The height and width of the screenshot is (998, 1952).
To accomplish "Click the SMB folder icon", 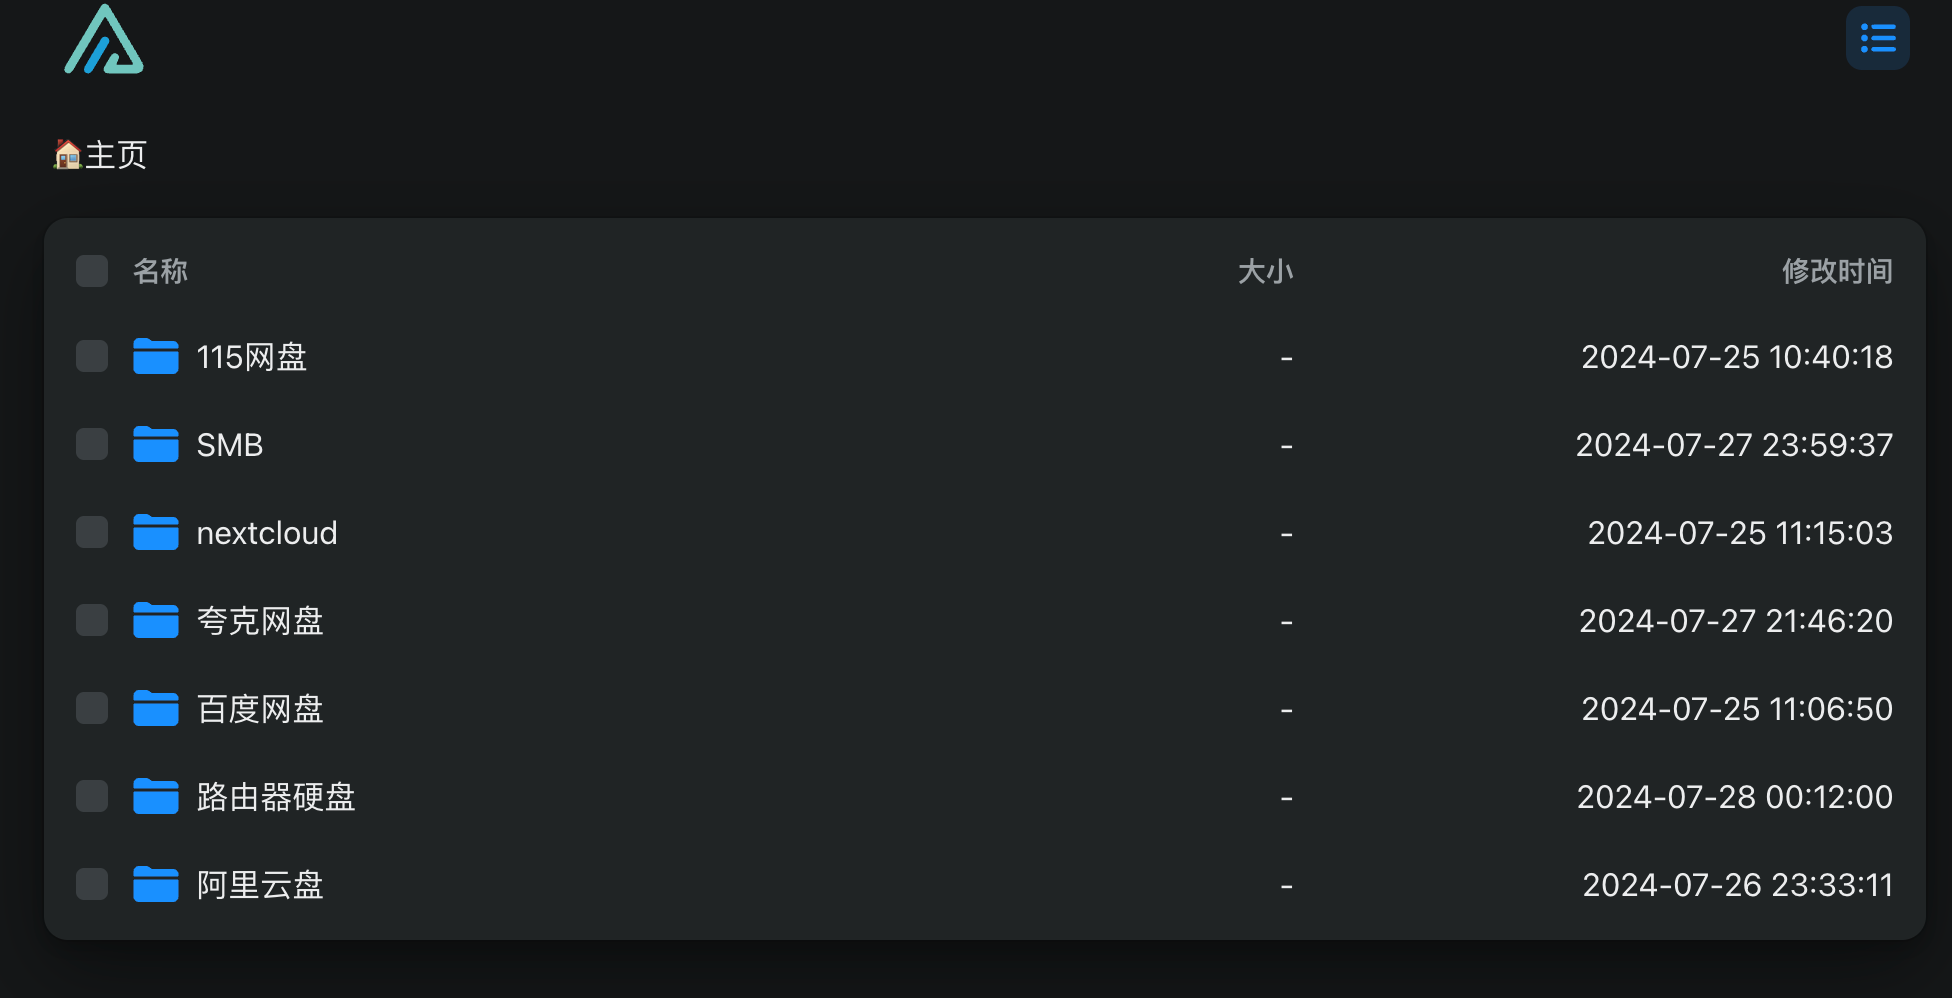I will [x=156, y=444].
